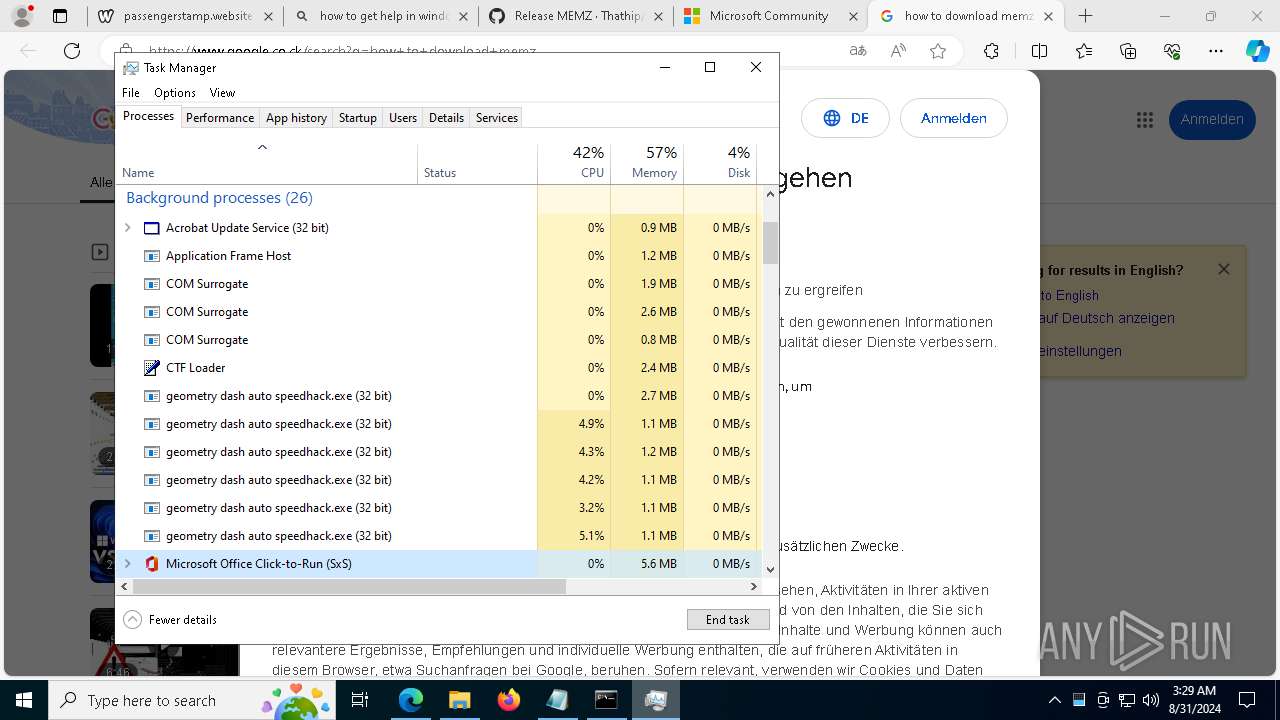Viewport: 1280px width, 720px height.
Task: Select COM Surrogate row using 2.6 MB
Action: click(x=438, y=312)
